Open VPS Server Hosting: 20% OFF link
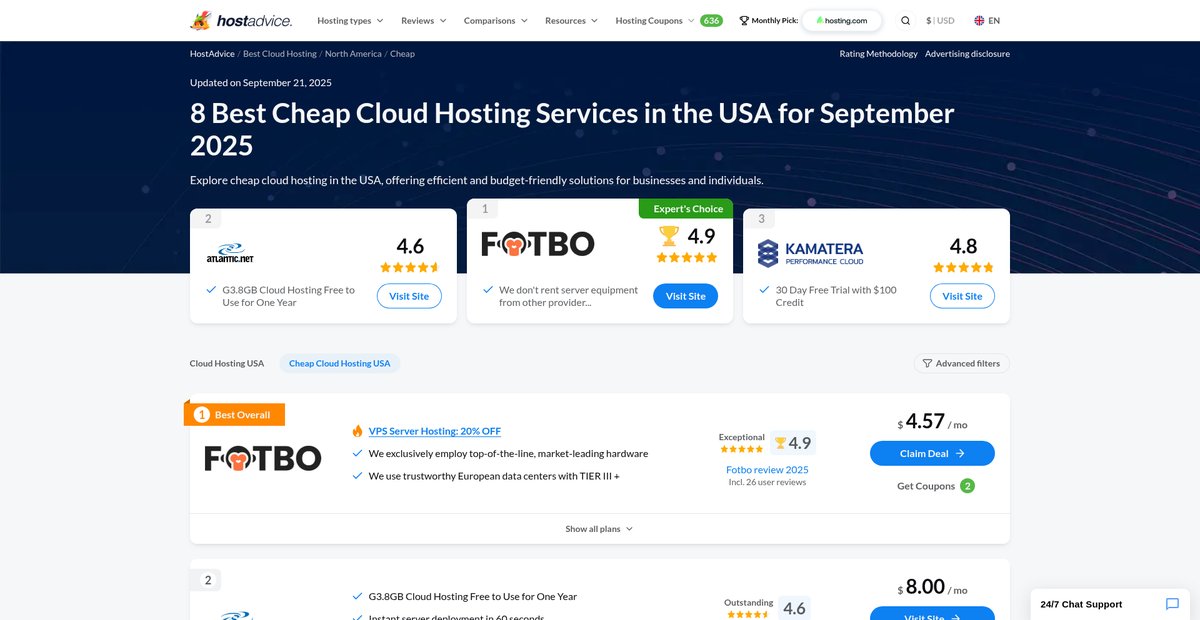This screenshot has height=620, width=1200. point(435,431)
